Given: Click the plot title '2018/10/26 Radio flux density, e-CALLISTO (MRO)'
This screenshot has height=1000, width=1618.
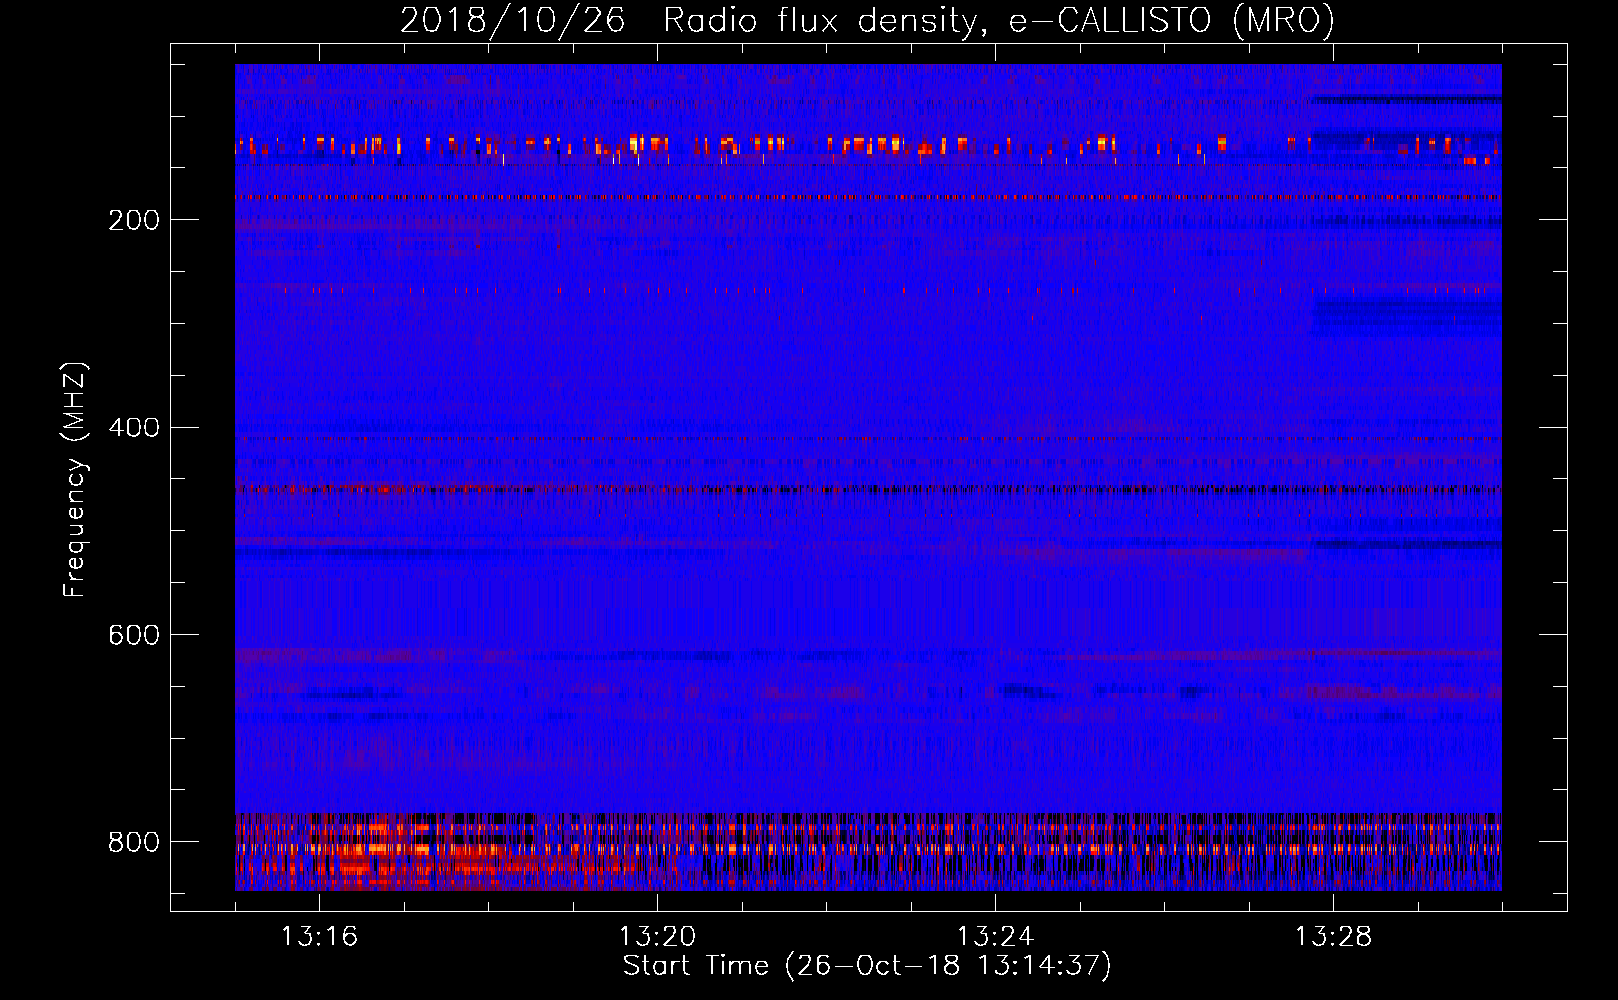Looking at the screenshot, I should coord(867,21).
